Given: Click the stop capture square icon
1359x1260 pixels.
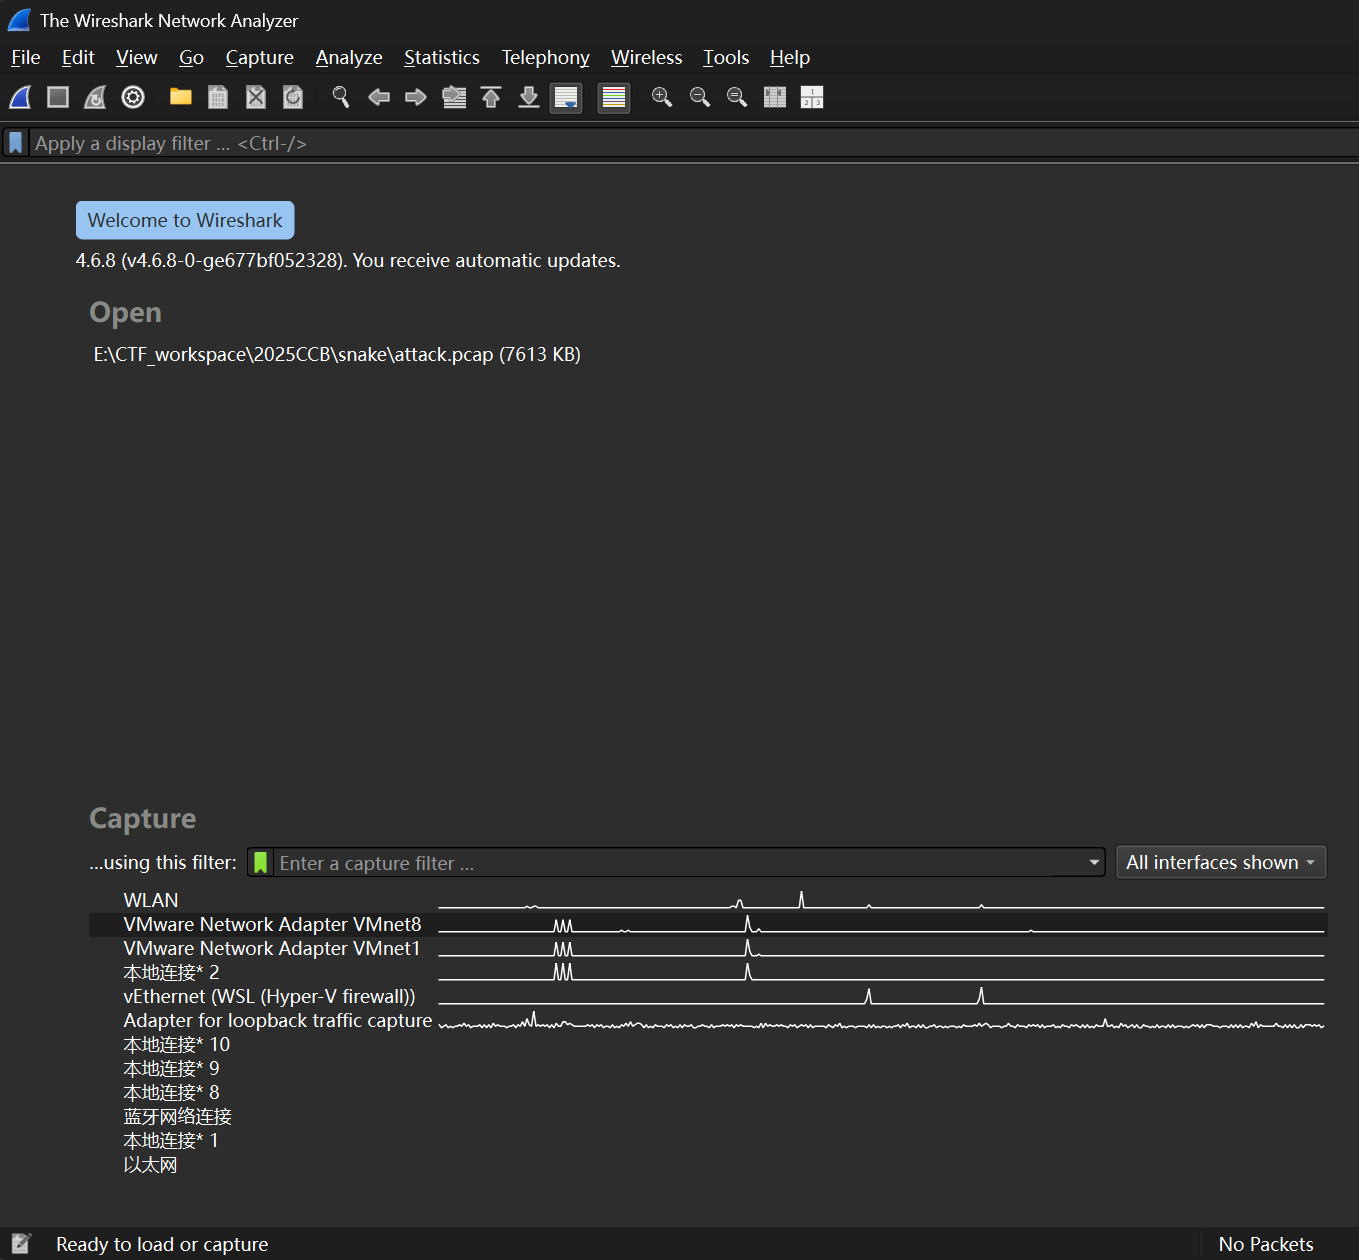Looking at the screenshot, I should click(x=58, y=97).
